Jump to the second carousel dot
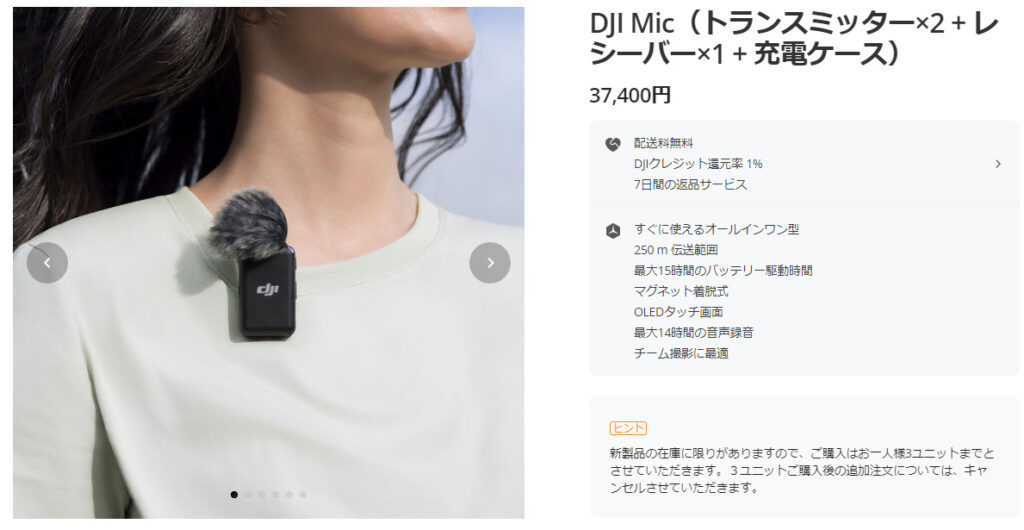 click(248, 495)
